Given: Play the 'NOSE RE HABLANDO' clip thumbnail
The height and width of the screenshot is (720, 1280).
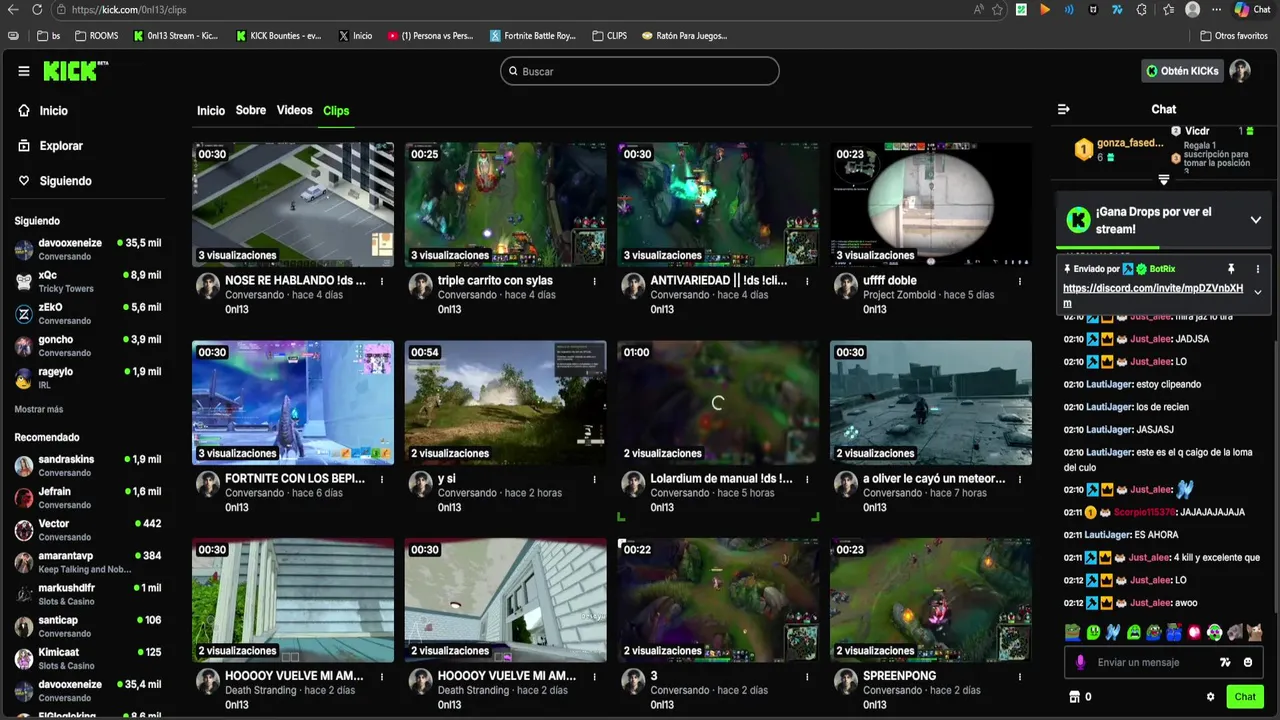Looking at the screenshot, I should pyautogui.click(x=293, y=204).
